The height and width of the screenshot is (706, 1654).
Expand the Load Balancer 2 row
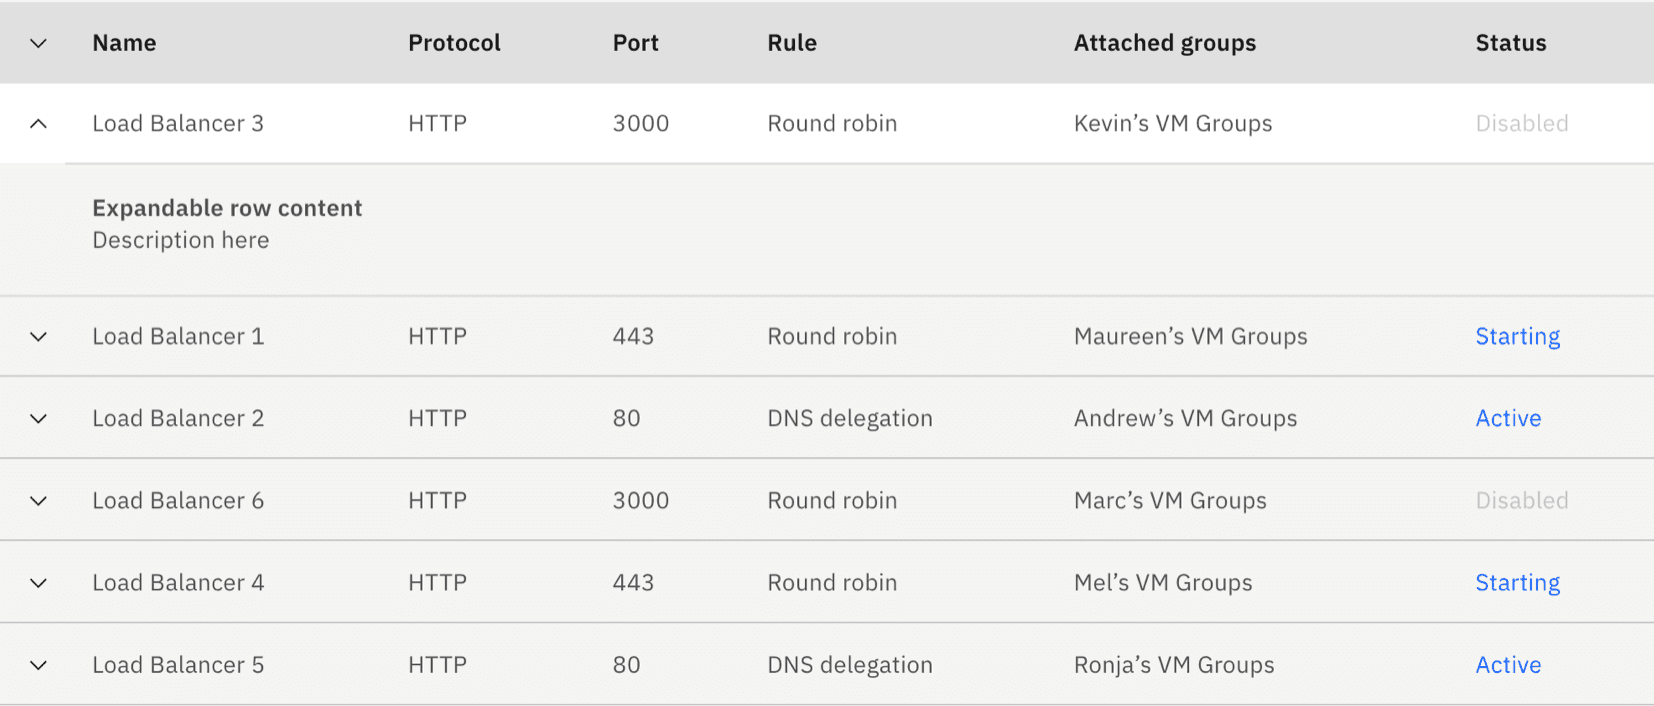pos(38,419)
